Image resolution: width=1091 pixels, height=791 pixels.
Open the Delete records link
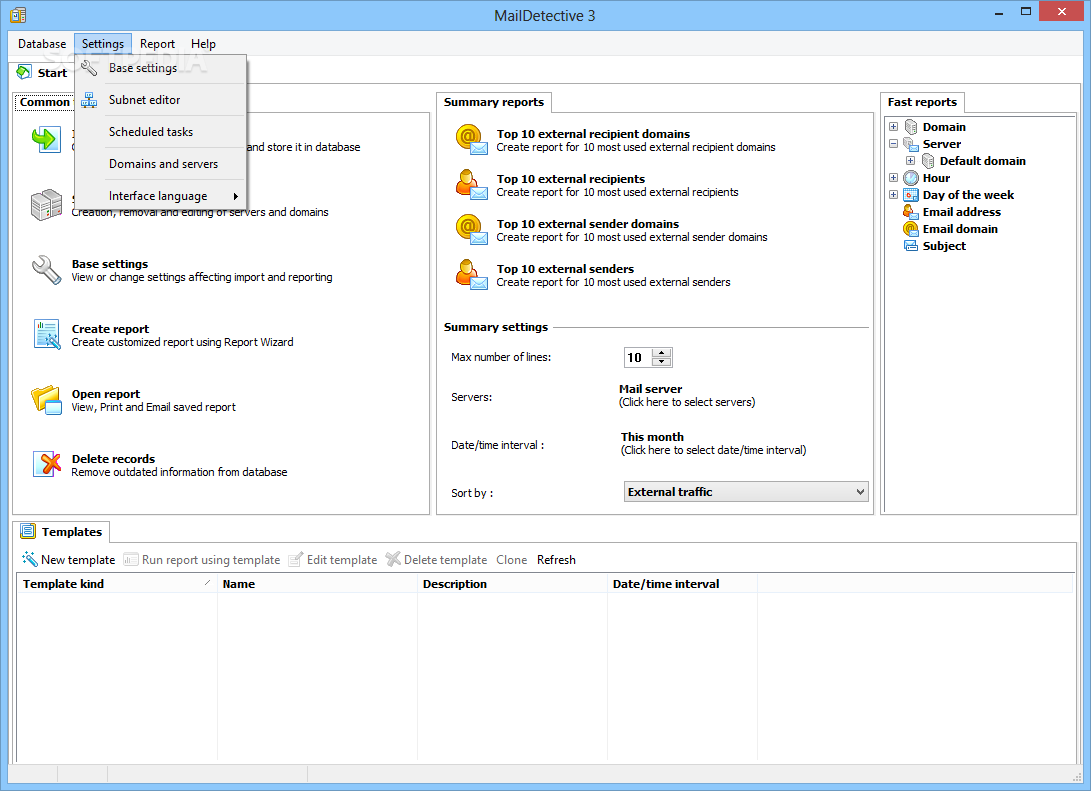tap(113, 459)
